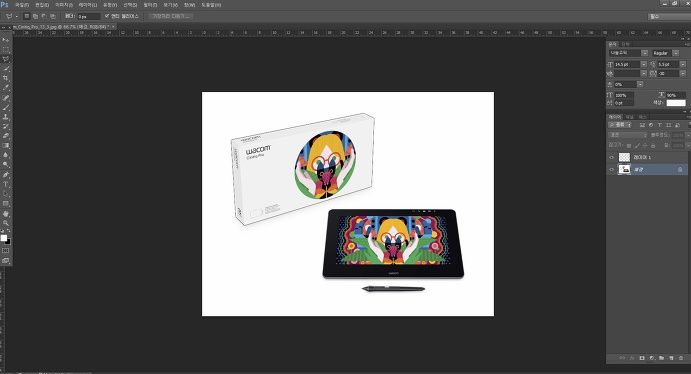
Task: Select the Magic Wand tool
Action: coord(6,69)
